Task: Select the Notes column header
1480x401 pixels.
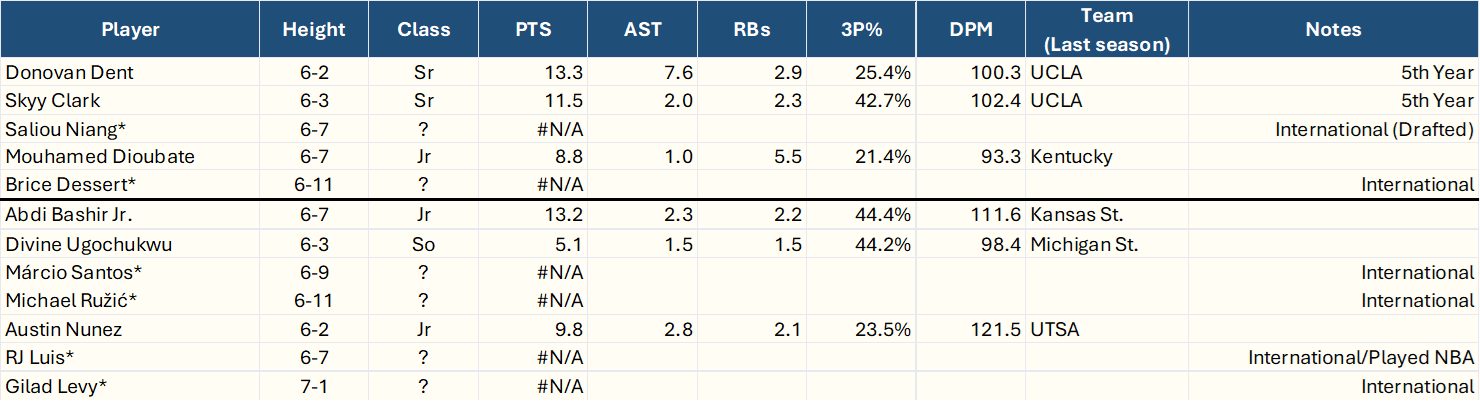Action: coord(1334,29)
